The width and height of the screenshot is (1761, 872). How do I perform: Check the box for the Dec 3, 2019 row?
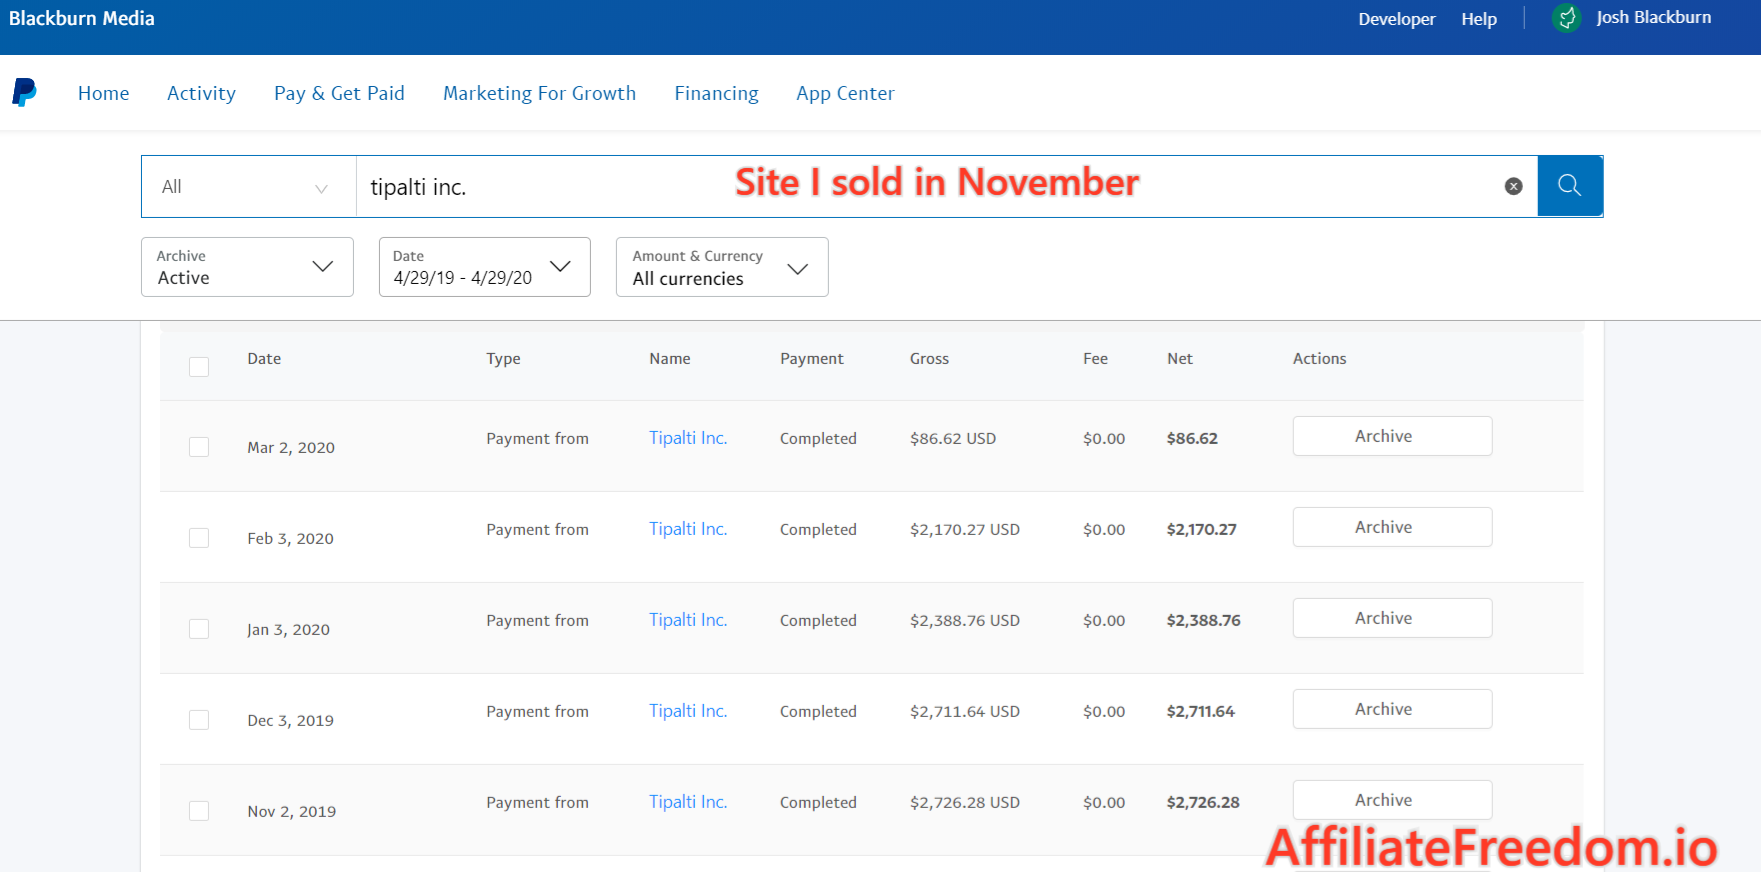tap(199, 720)
